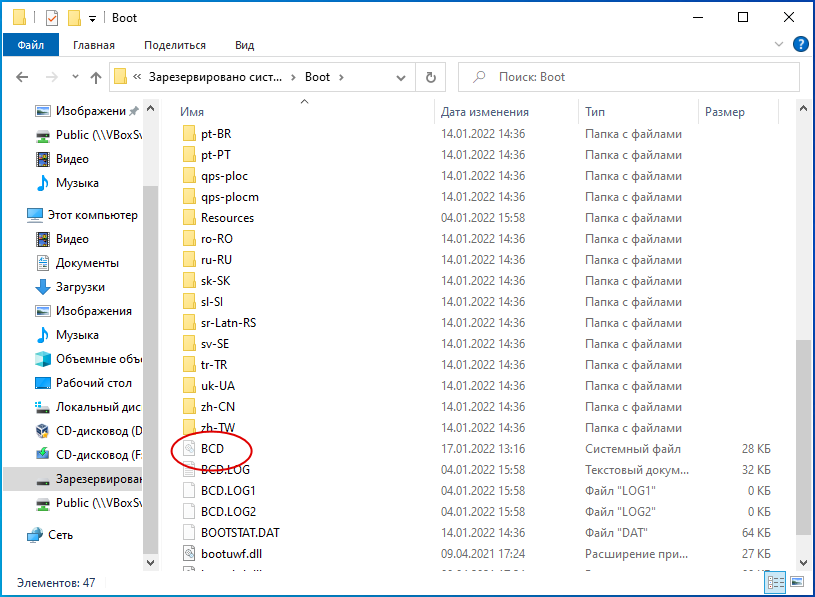Select the sk-SK folder
The image size is (815, 597).
coord(215,281)
